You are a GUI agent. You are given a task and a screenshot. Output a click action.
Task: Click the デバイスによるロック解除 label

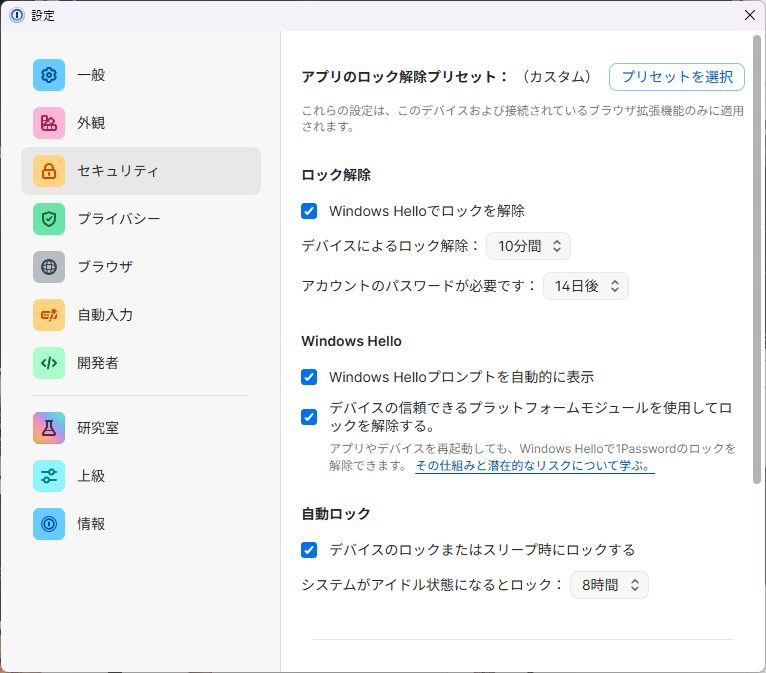(x=390, y=246)
